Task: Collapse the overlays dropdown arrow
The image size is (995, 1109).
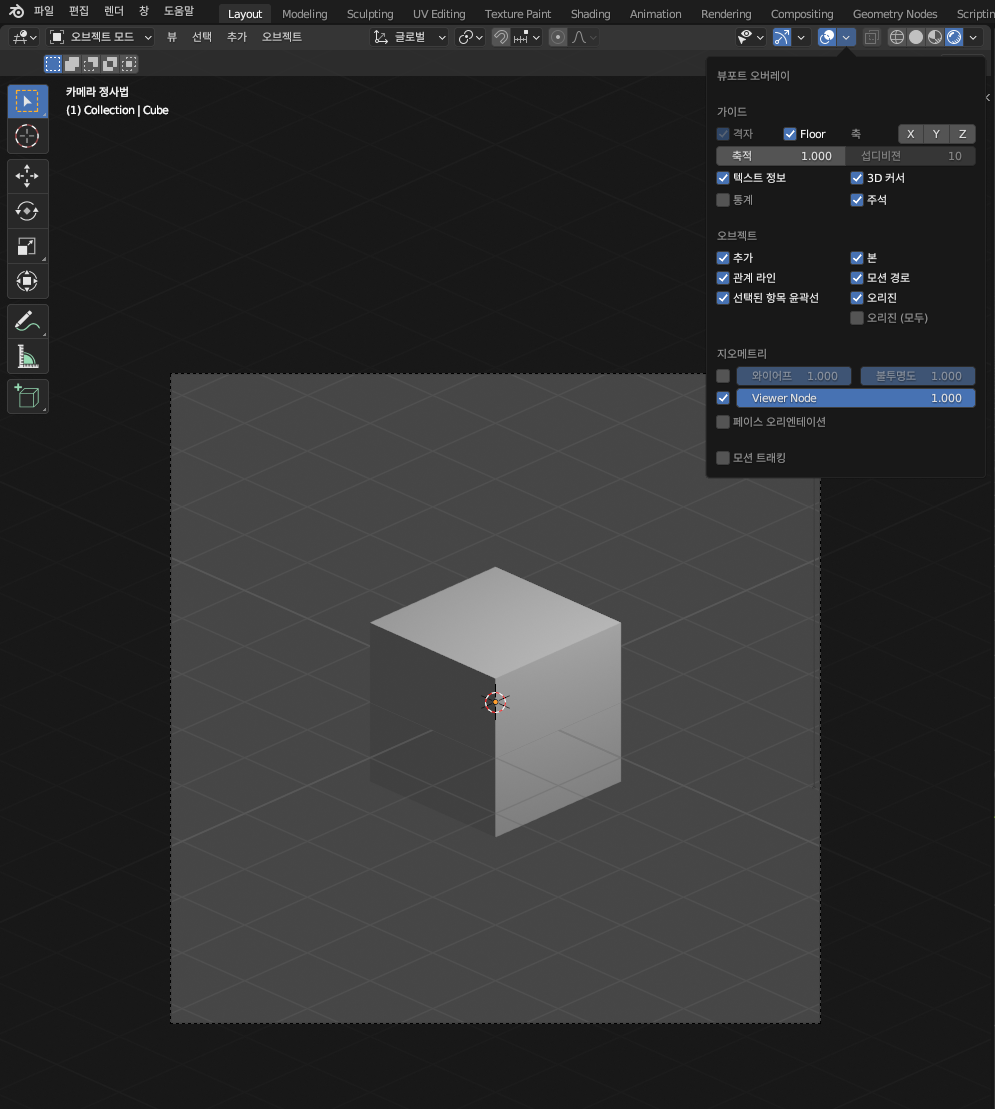Action: (846, 37)
